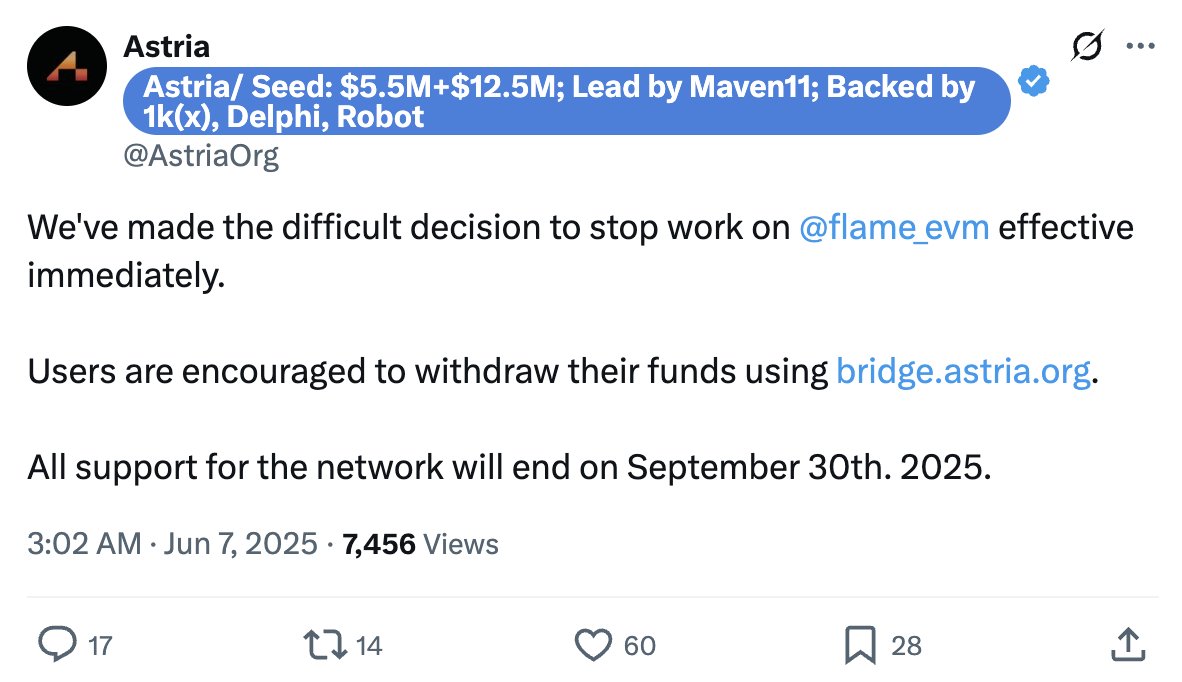The width and height of the screenshot is (1182, 682).
Task: Open Astria profile avatar
Action: [66, 66]
